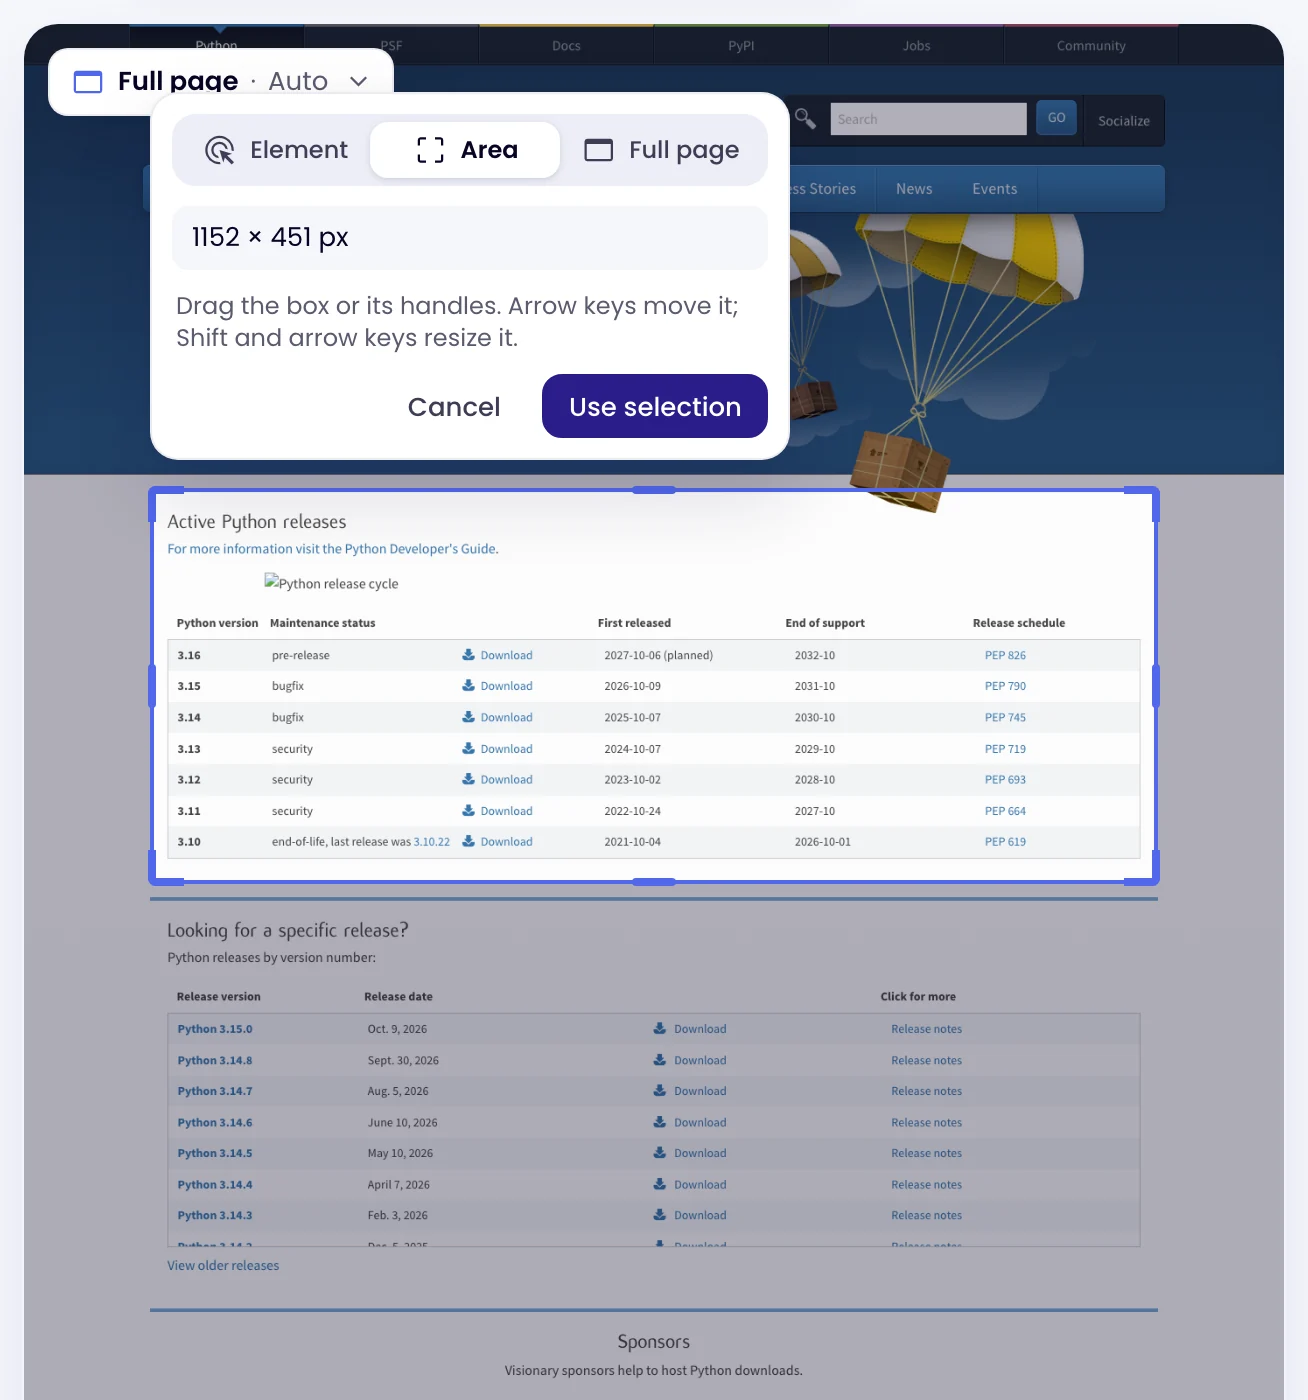Open Release notes for Python 3.14.8
The height and width of the screenshot is (1400, 1308).
(x=927, y=1061)
